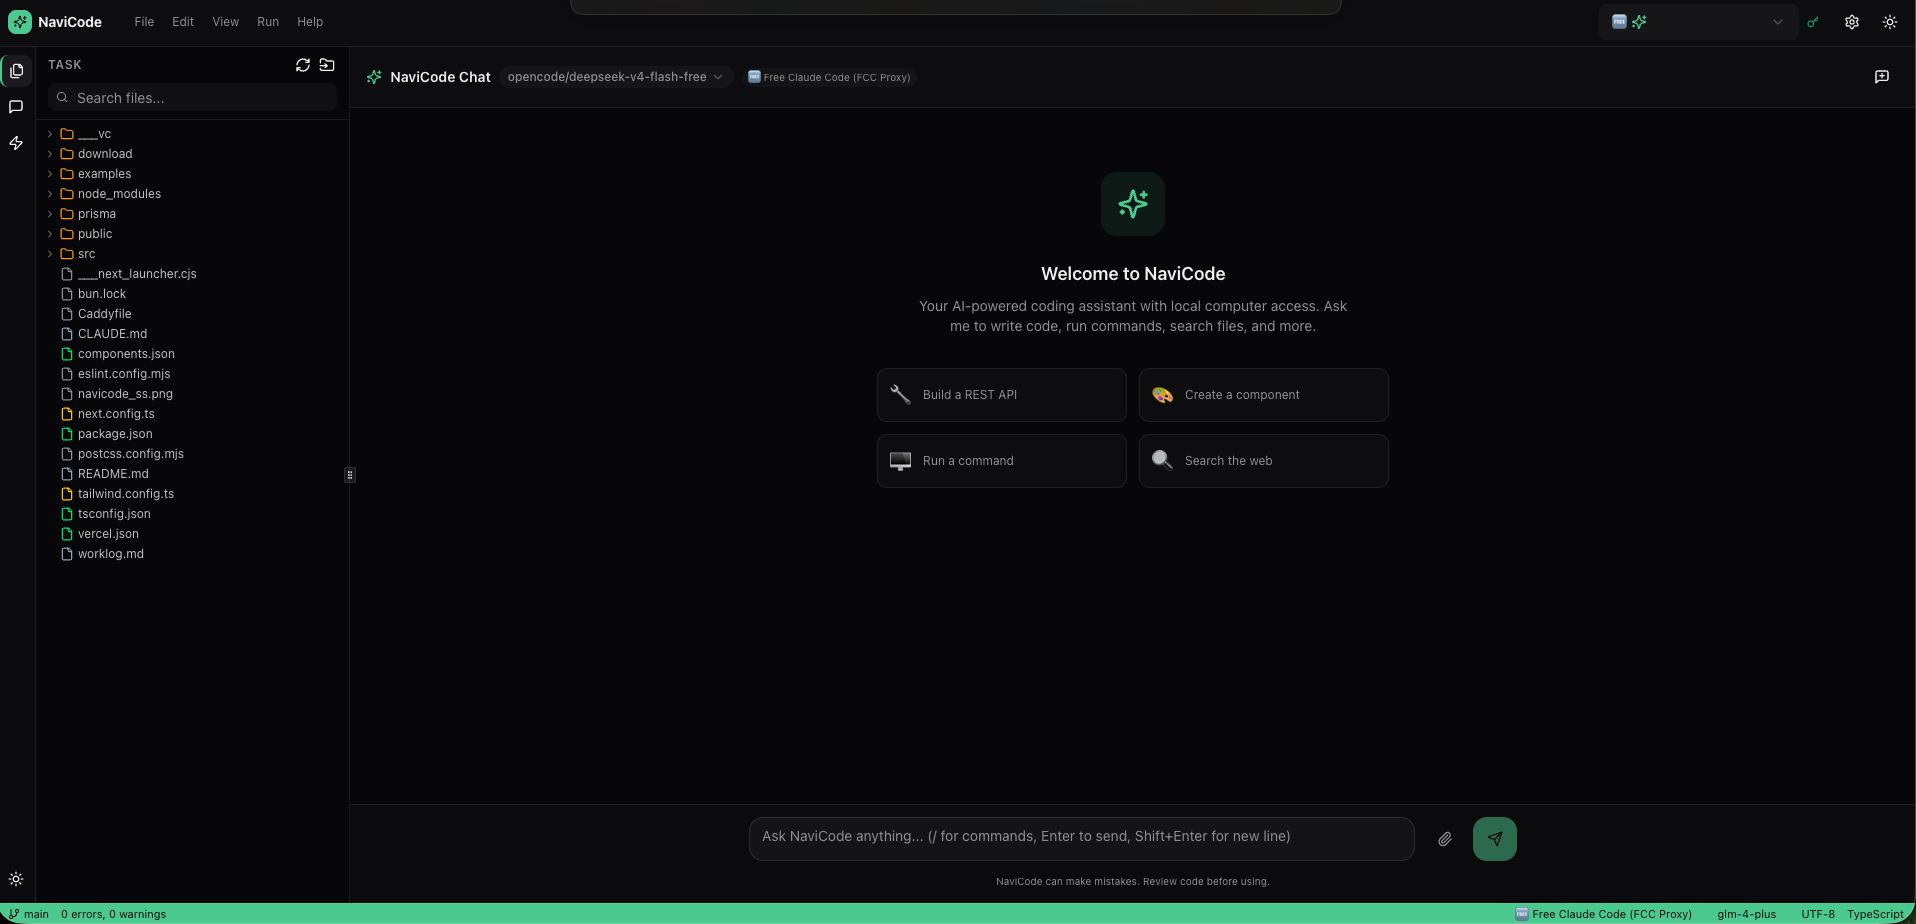
Task: Click the Run a command suggestion
Action: coord(1002,461)
